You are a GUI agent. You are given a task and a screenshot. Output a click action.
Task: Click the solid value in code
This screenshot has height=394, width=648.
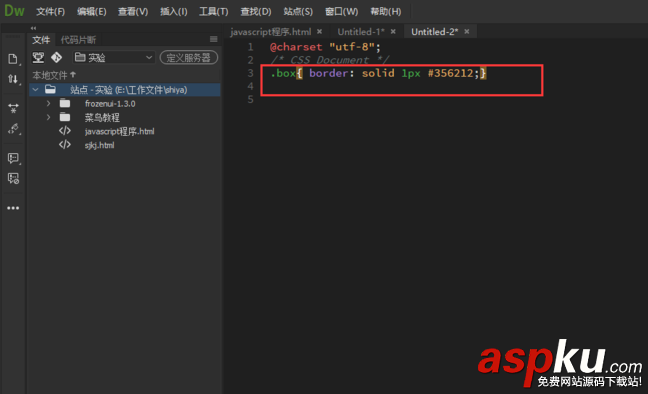point(378,74)
